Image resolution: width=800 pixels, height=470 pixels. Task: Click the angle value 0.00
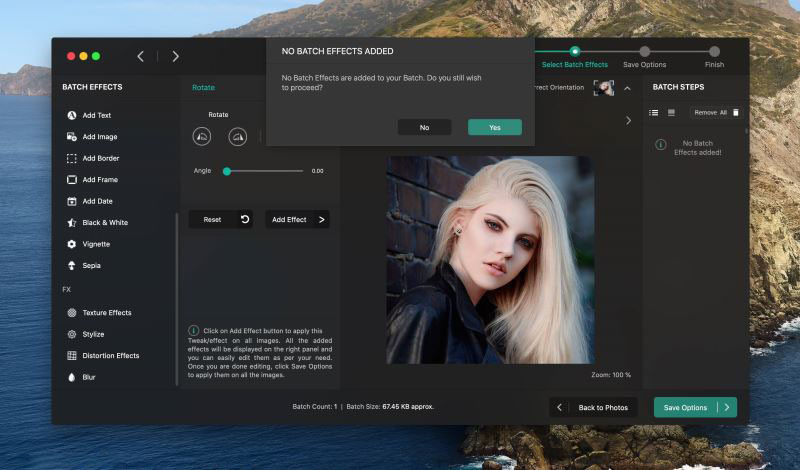click(x=317, y=171)
